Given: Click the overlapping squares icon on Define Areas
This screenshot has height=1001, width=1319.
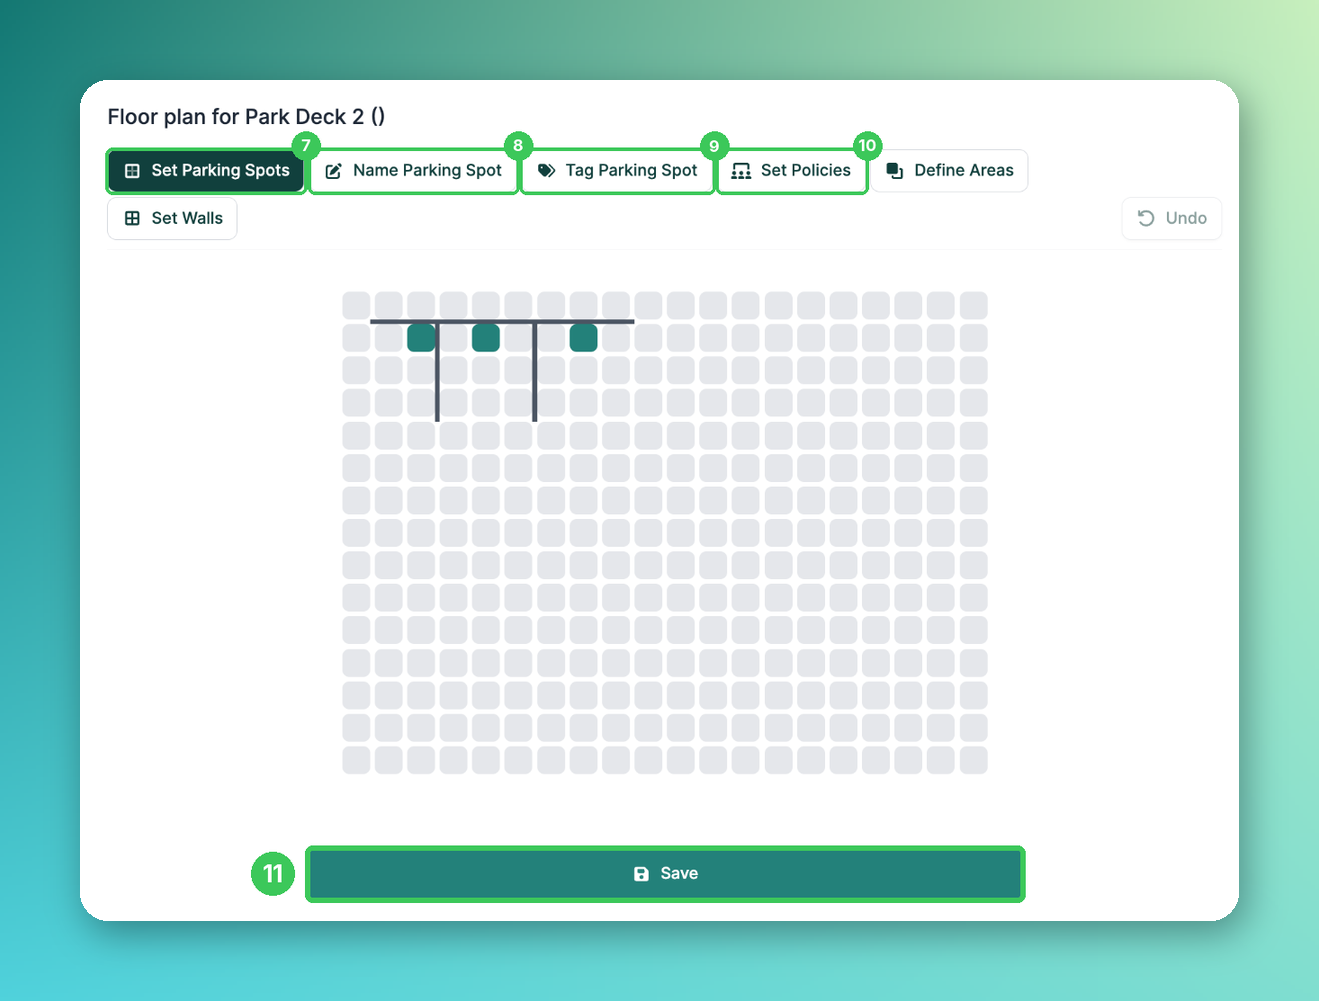Looking at the screenshot, I should point(895,171).
